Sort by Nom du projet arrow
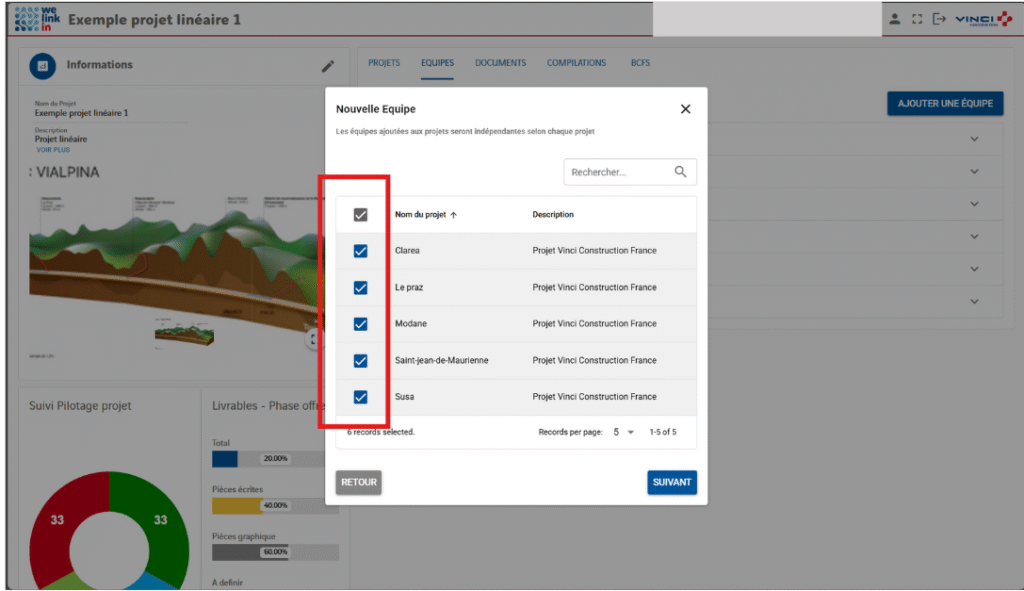1024x591 pixels. (x=454, y=215)
